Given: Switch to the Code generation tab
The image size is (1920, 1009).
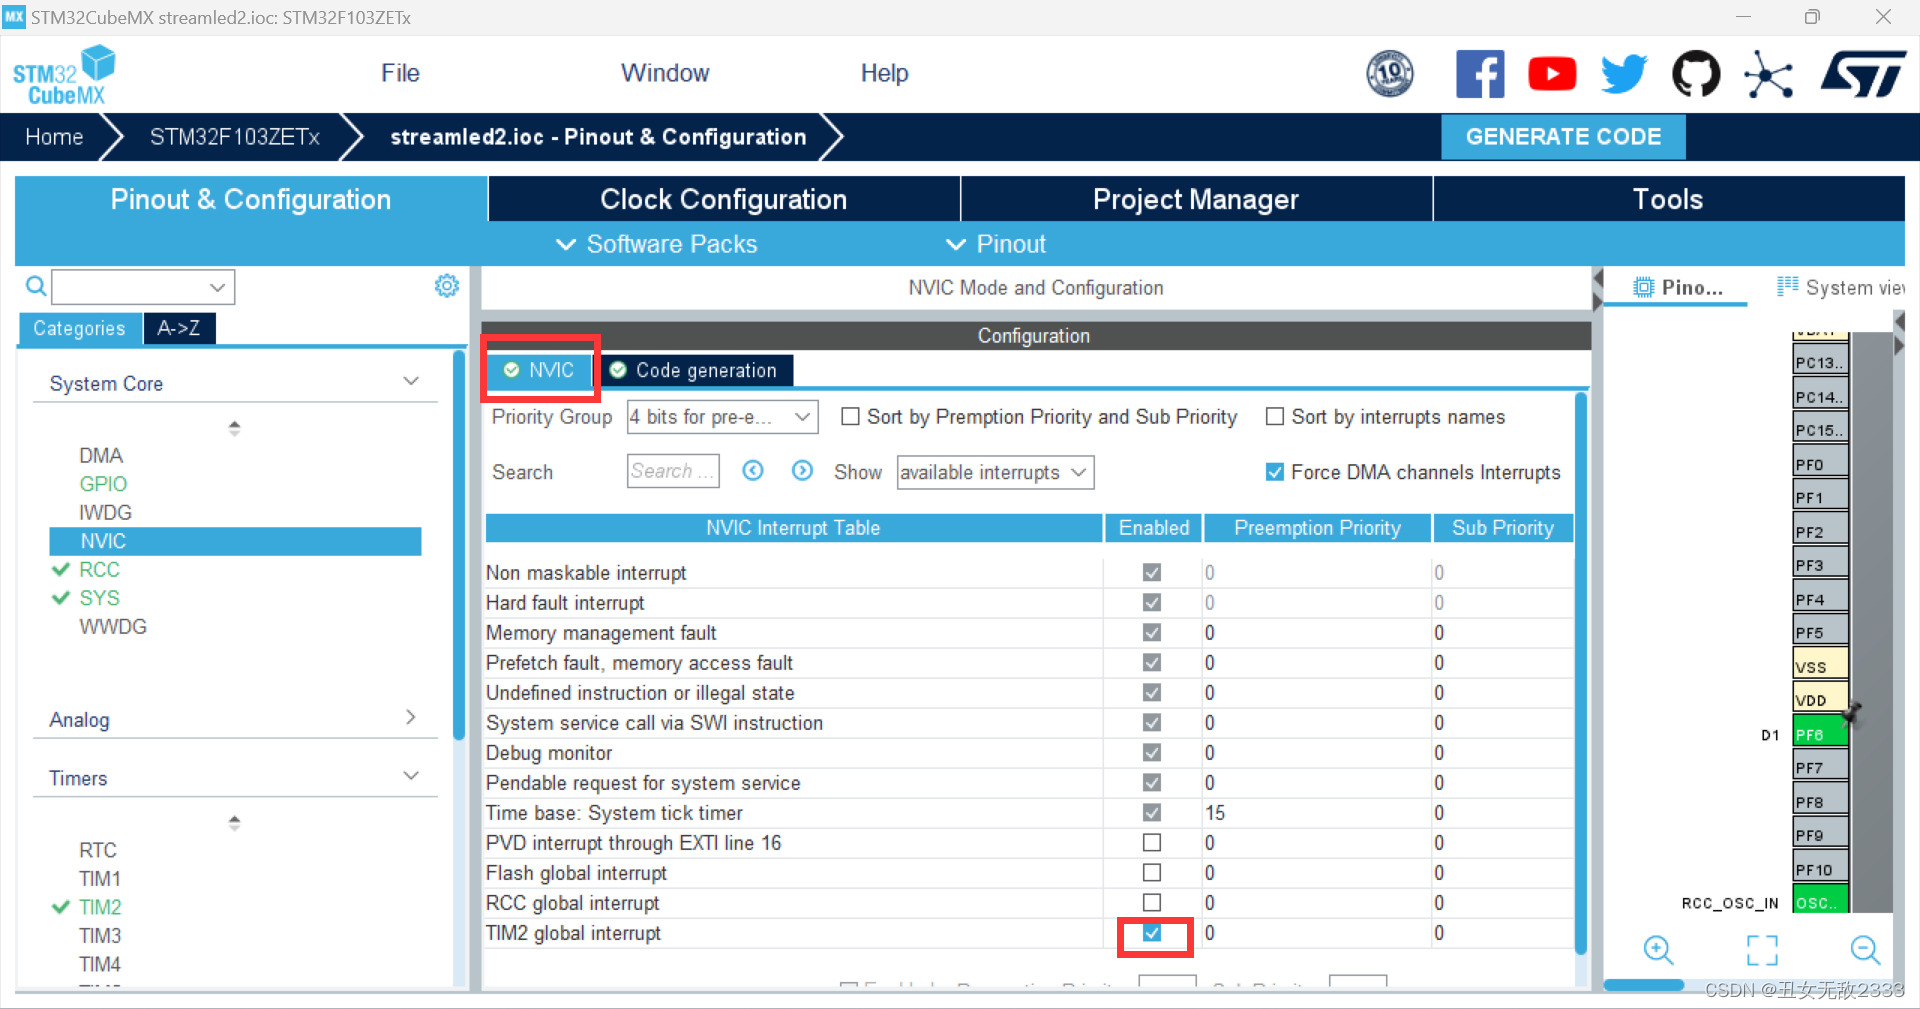Looking at the screenshot, I should tap(696, 370).
